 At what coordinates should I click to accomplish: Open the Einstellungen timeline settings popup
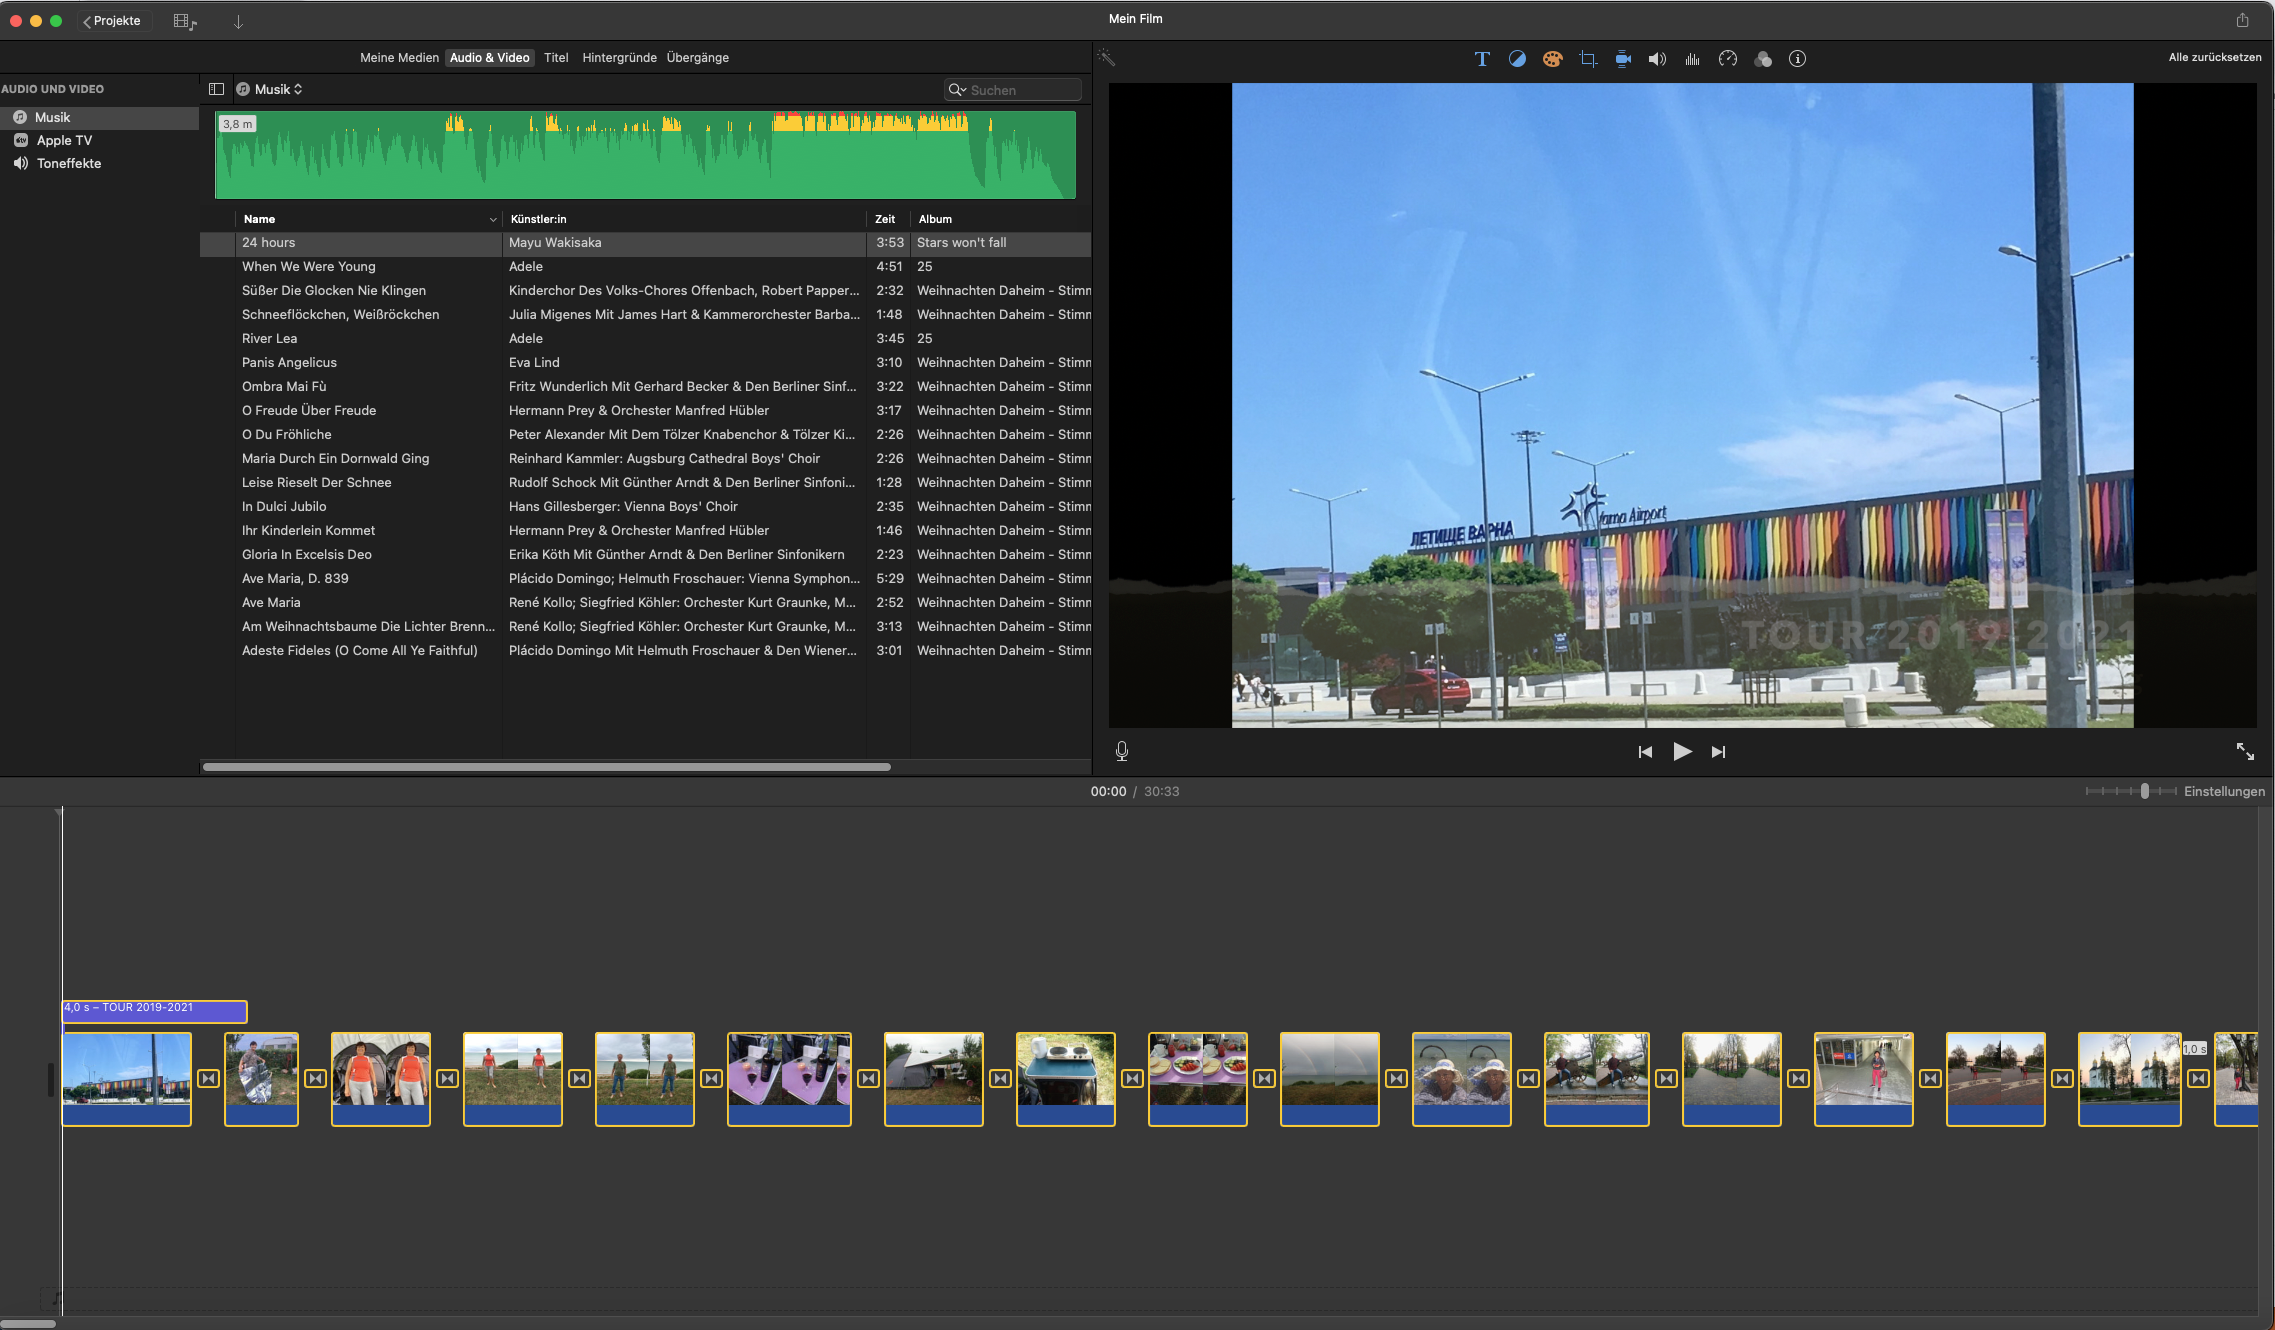tap(2224, 791)
